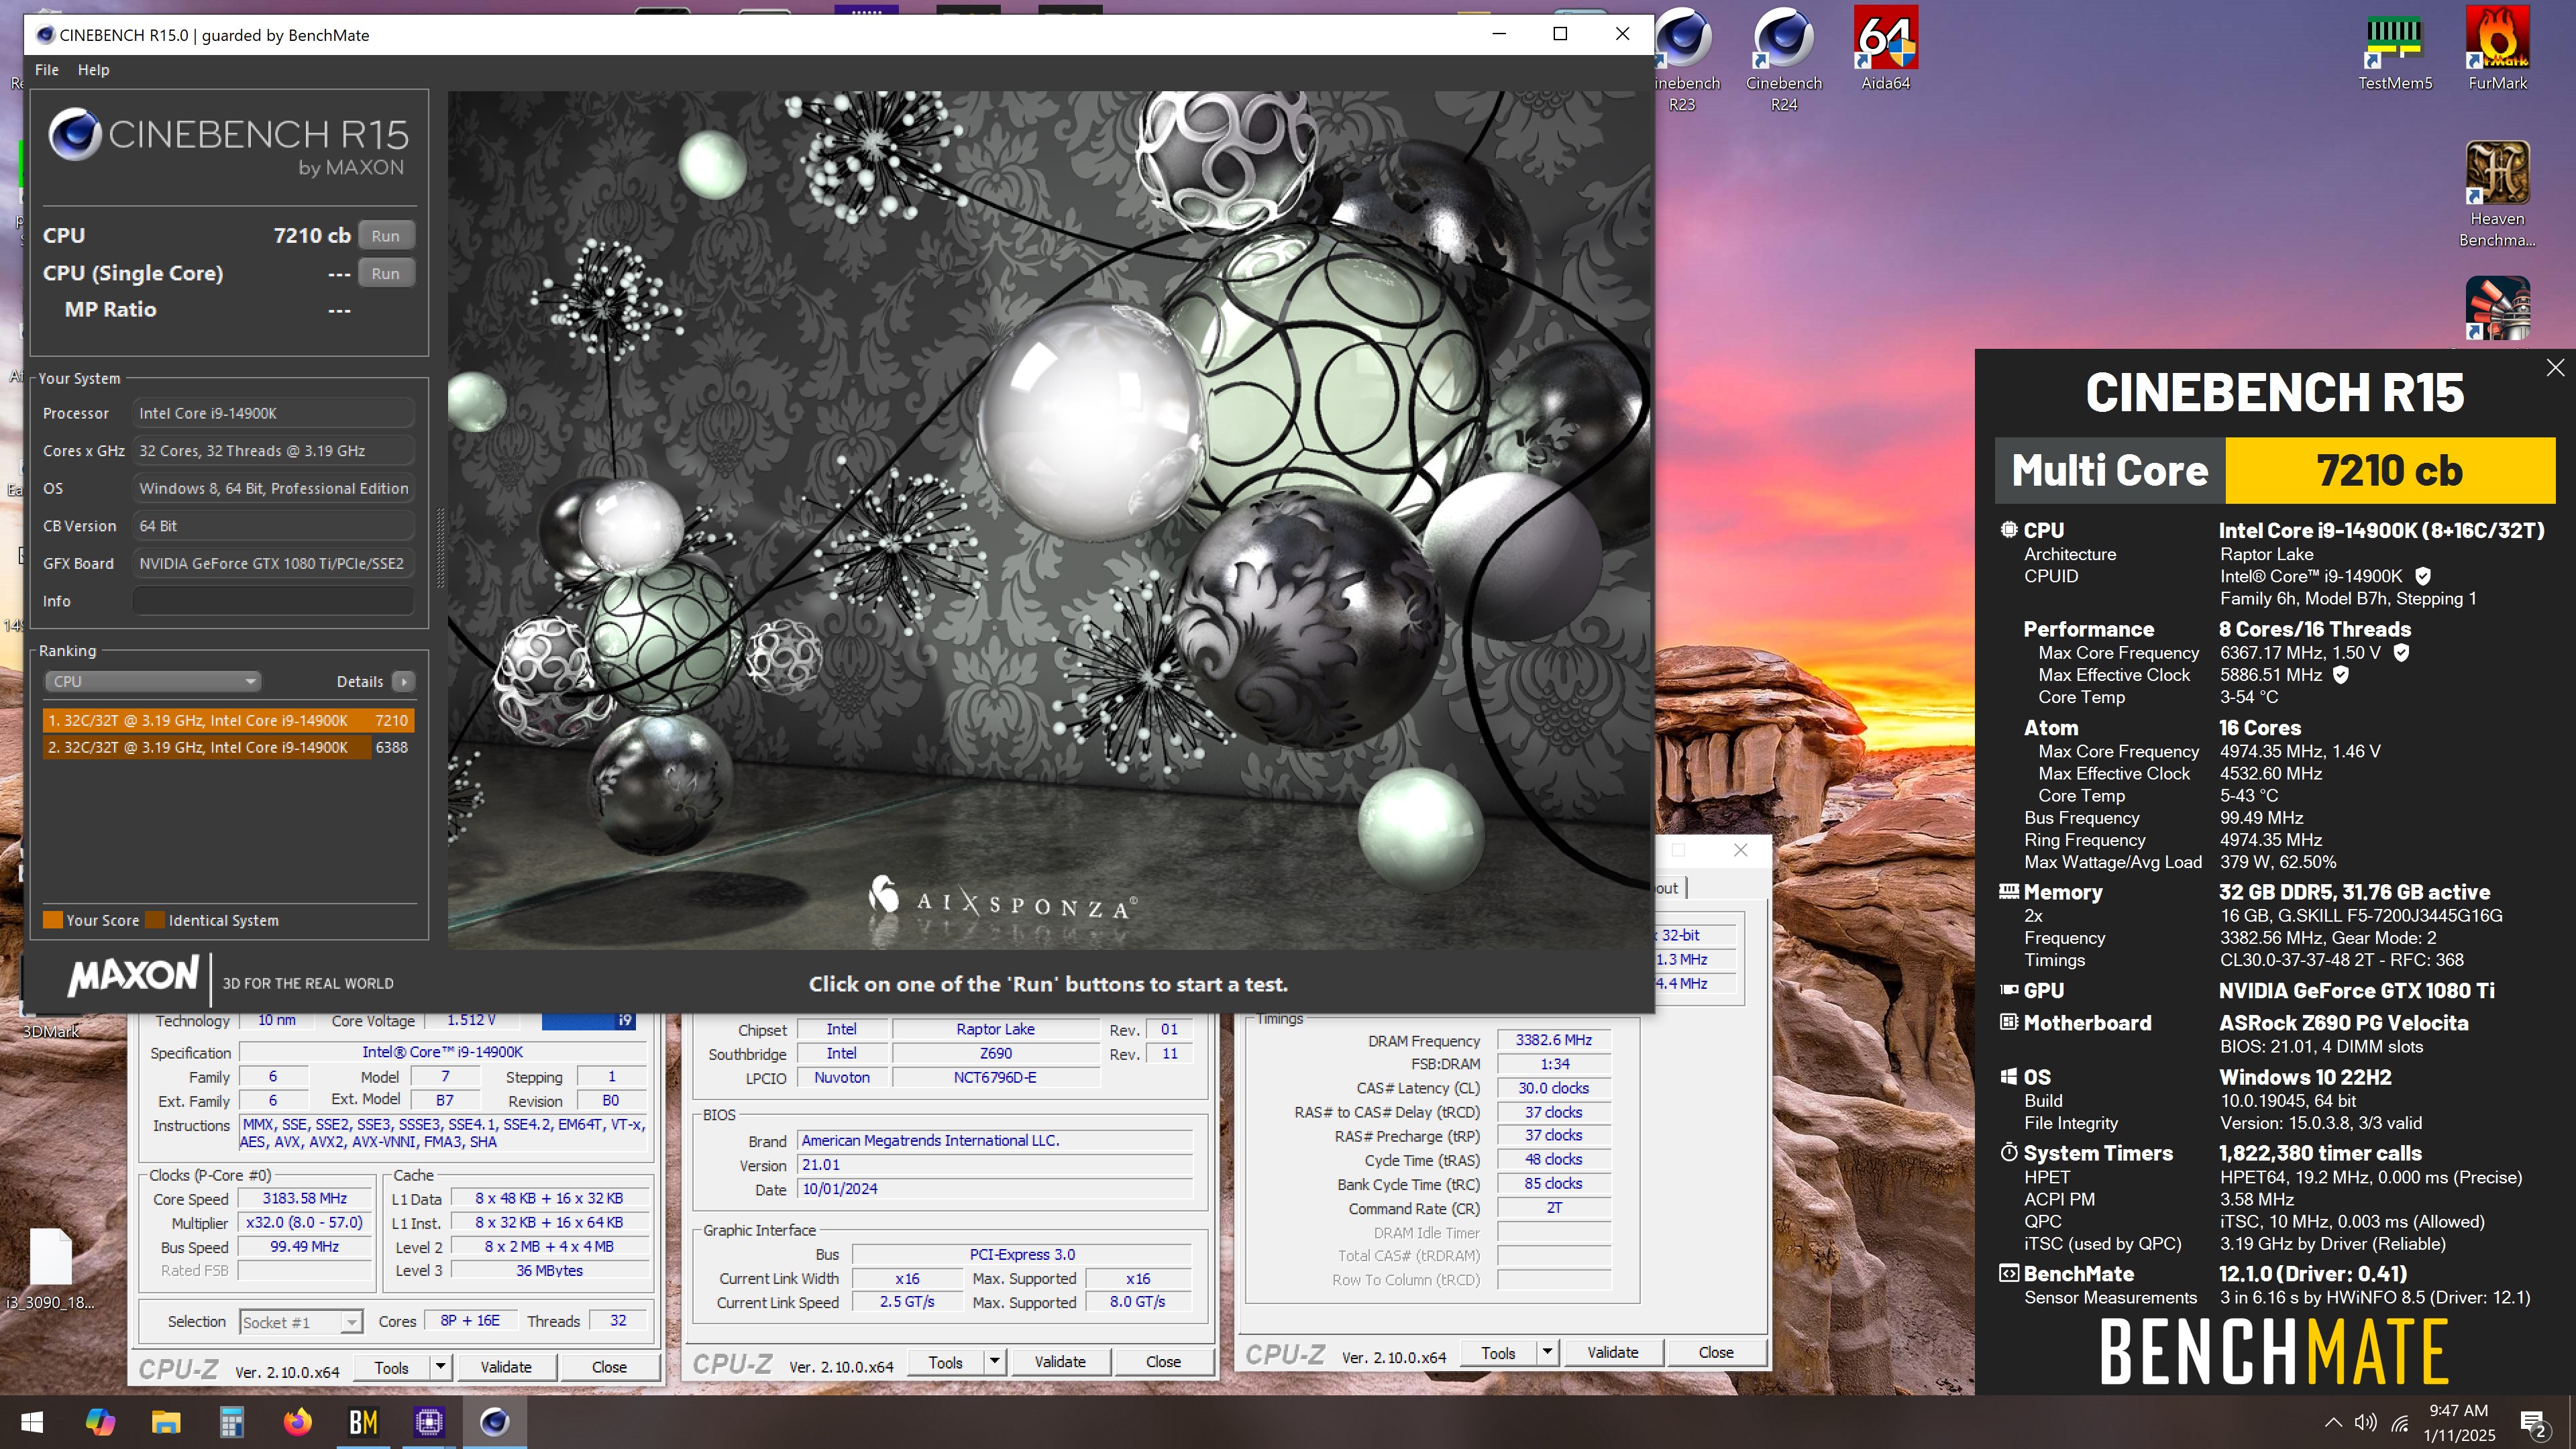
Task: Run the CPU multi-core benchmark
Action: click(386, 236)
